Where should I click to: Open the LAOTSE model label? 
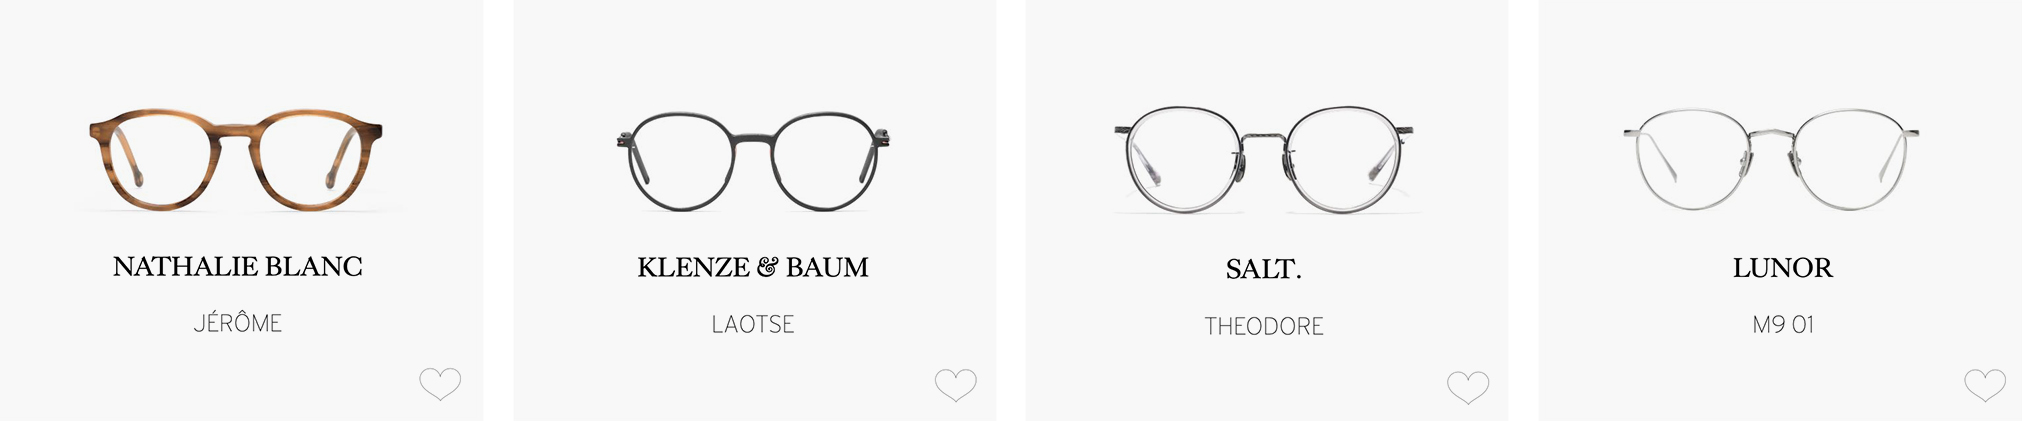[x=753, y=325]
